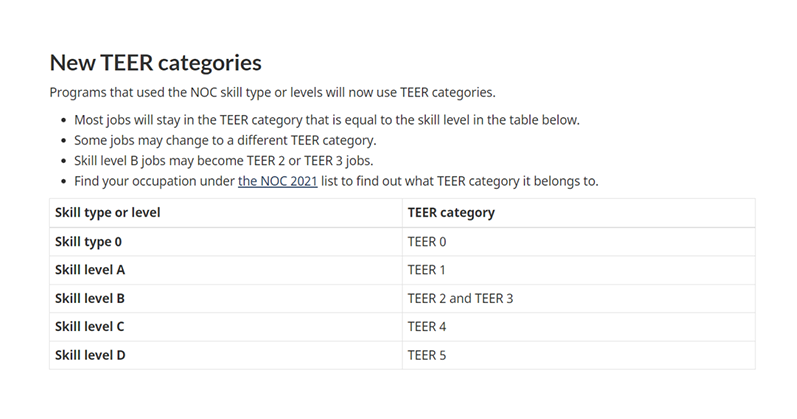The image size is (797, 419).
Task: Click the text Find your occupation under
Action: (x=155, y=181)
